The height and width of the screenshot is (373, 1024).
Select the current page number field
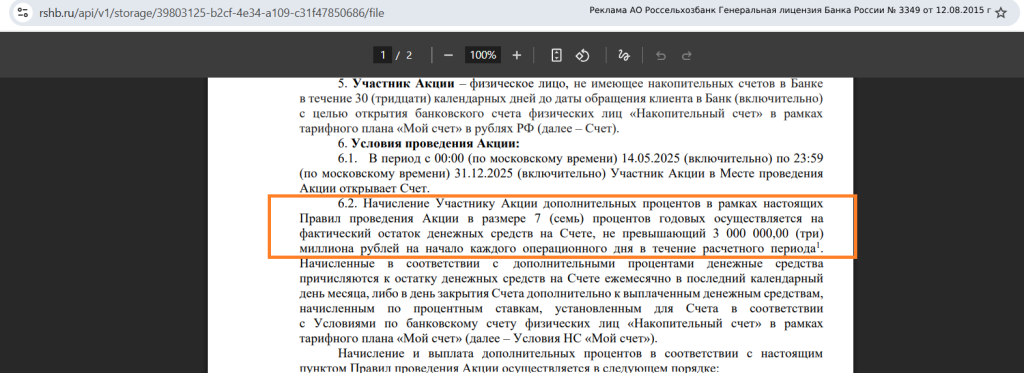(x=383, y=56)
